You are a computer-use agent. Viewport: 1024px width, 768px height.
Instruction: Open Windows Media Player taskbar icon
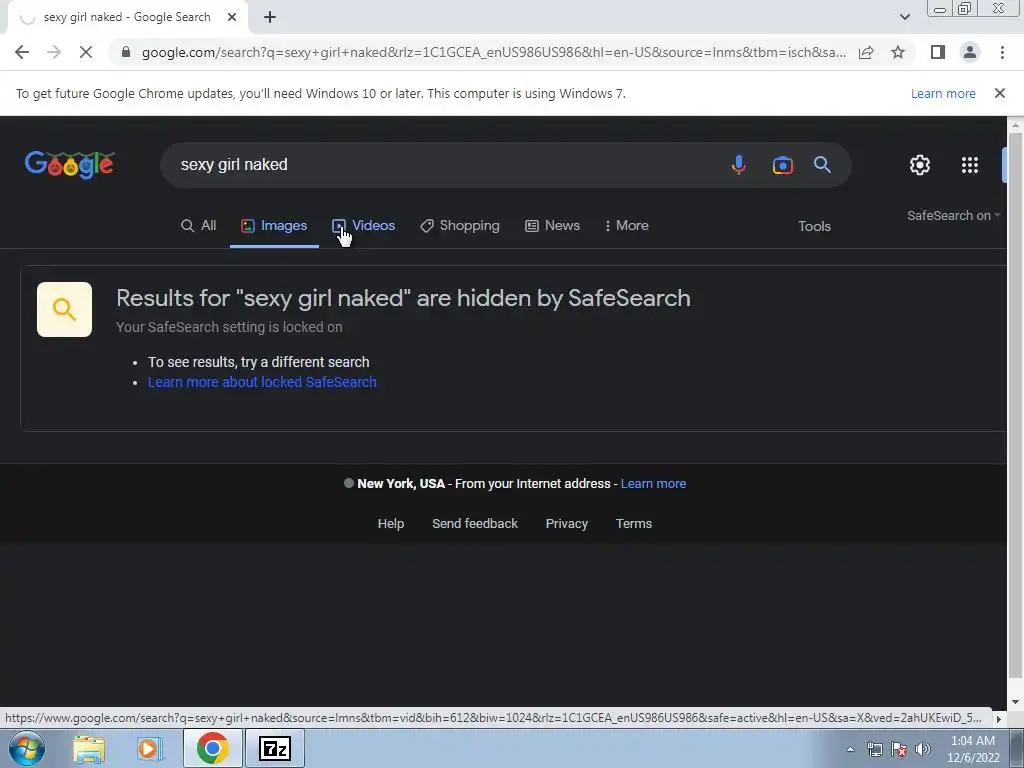(x=150, y=748)
